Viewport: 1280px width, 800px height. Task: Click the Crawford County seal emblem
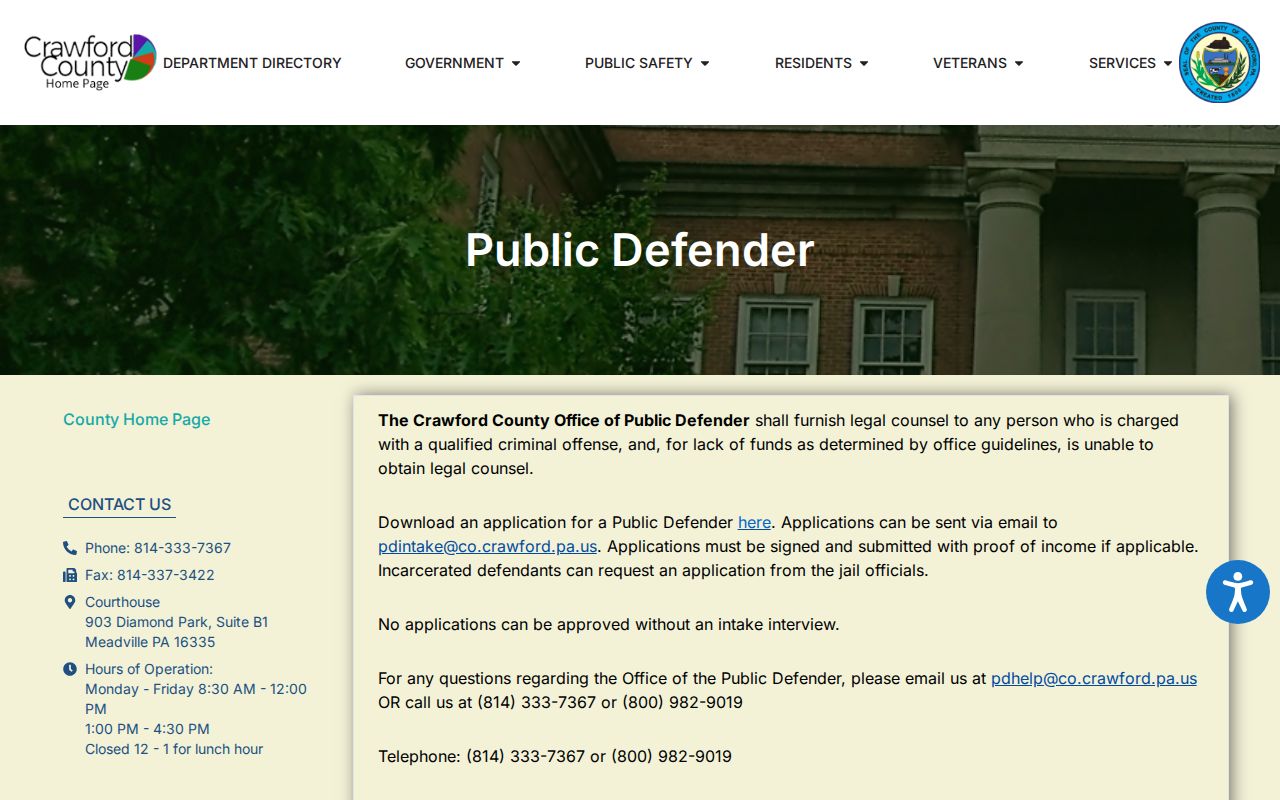pyautogui.click(x=1219, y=62)
